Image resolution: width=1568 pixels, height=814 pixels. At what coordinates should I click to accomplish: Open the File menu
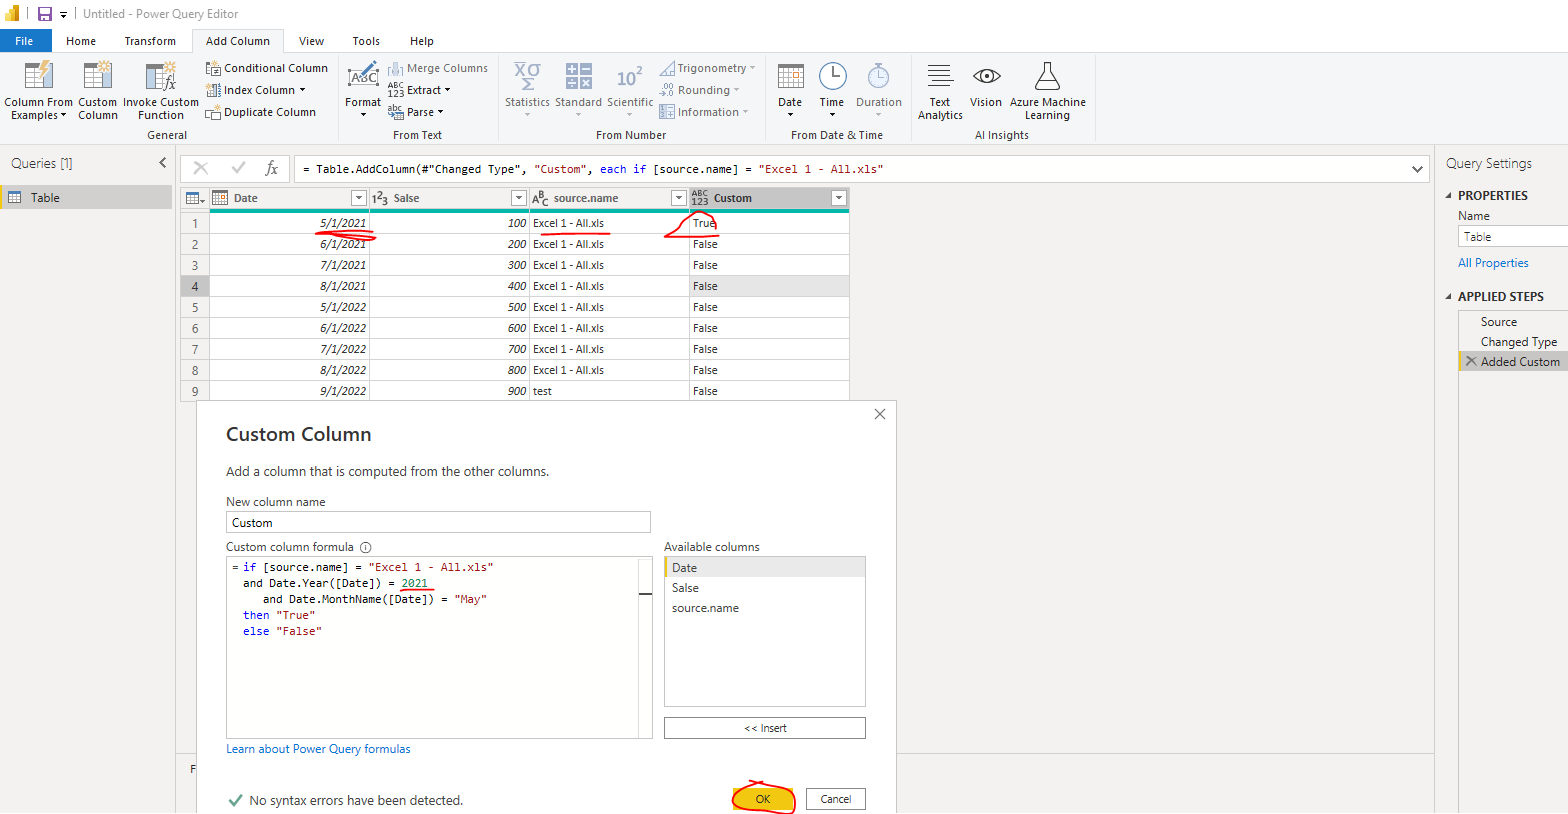click(x=25, y=41)
